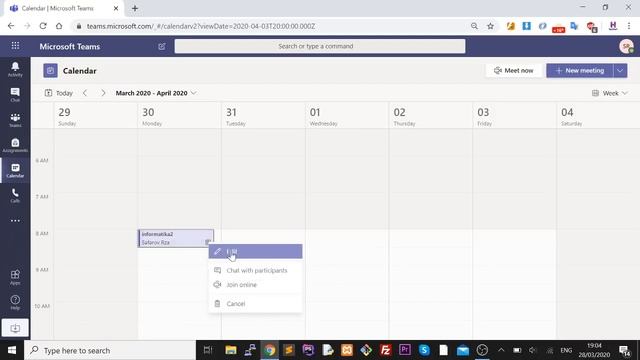Screen dimensions: 640x360
Task: Click browser zoom magnifier icon
Action: 474,26
